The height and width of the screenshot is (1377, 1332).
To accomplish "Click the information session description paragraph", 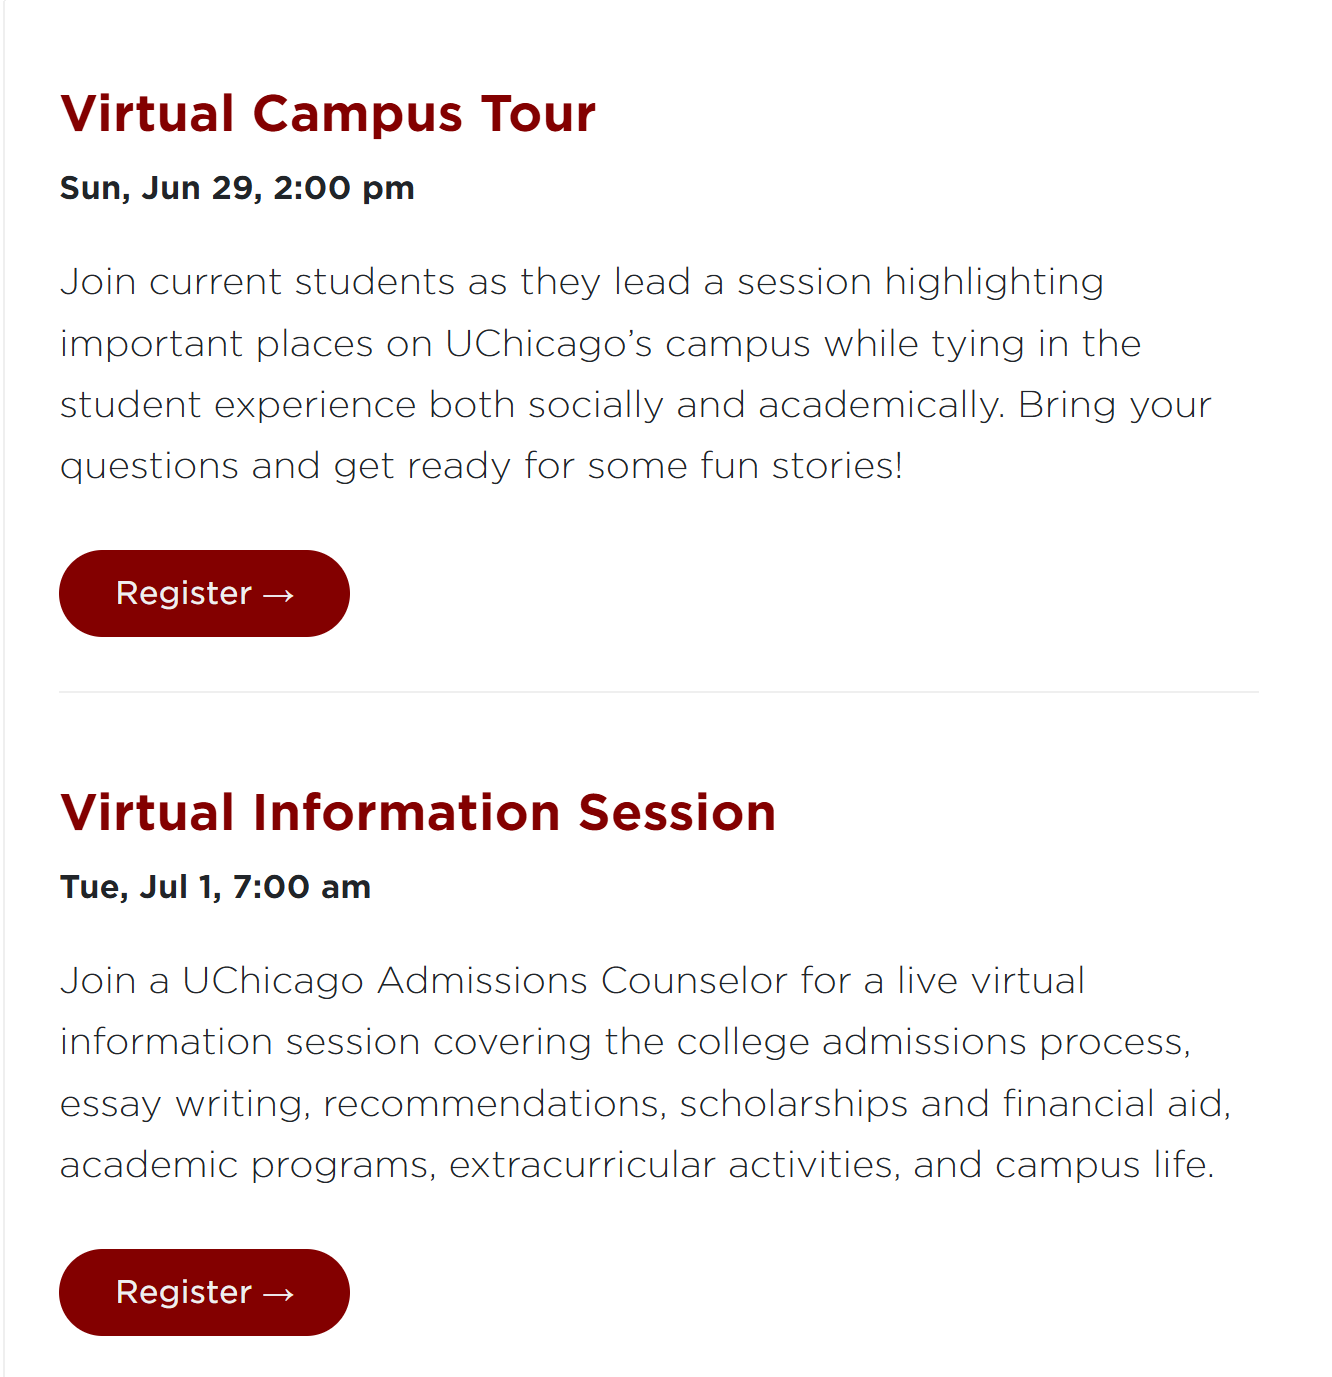I will coord(646,1073).
